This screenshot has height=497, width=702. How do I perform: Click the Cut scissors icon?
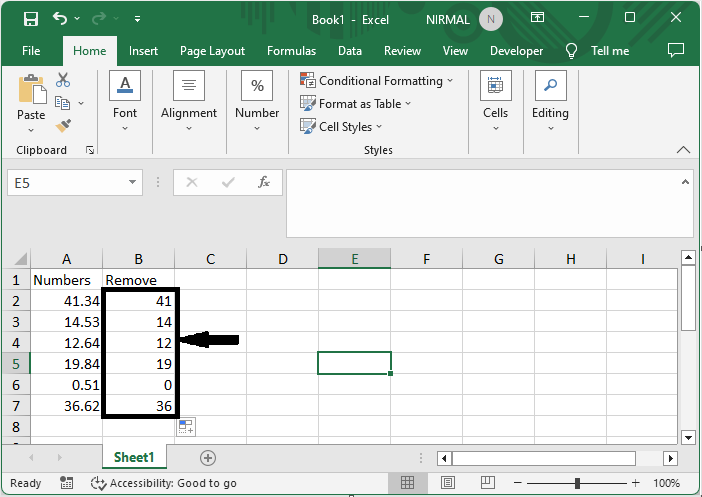pos(63,80)
